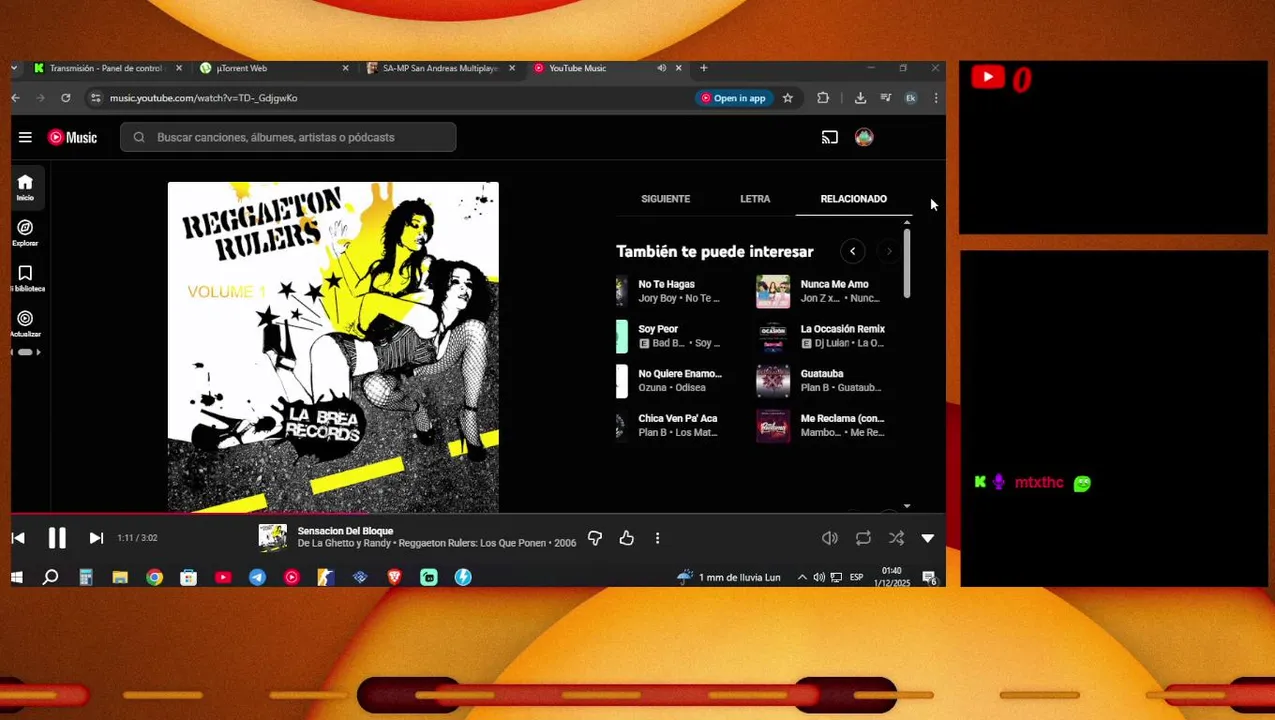Click the Me Reclama song thumbnail
Screen dimensions: 1275x720
(773, 426)
